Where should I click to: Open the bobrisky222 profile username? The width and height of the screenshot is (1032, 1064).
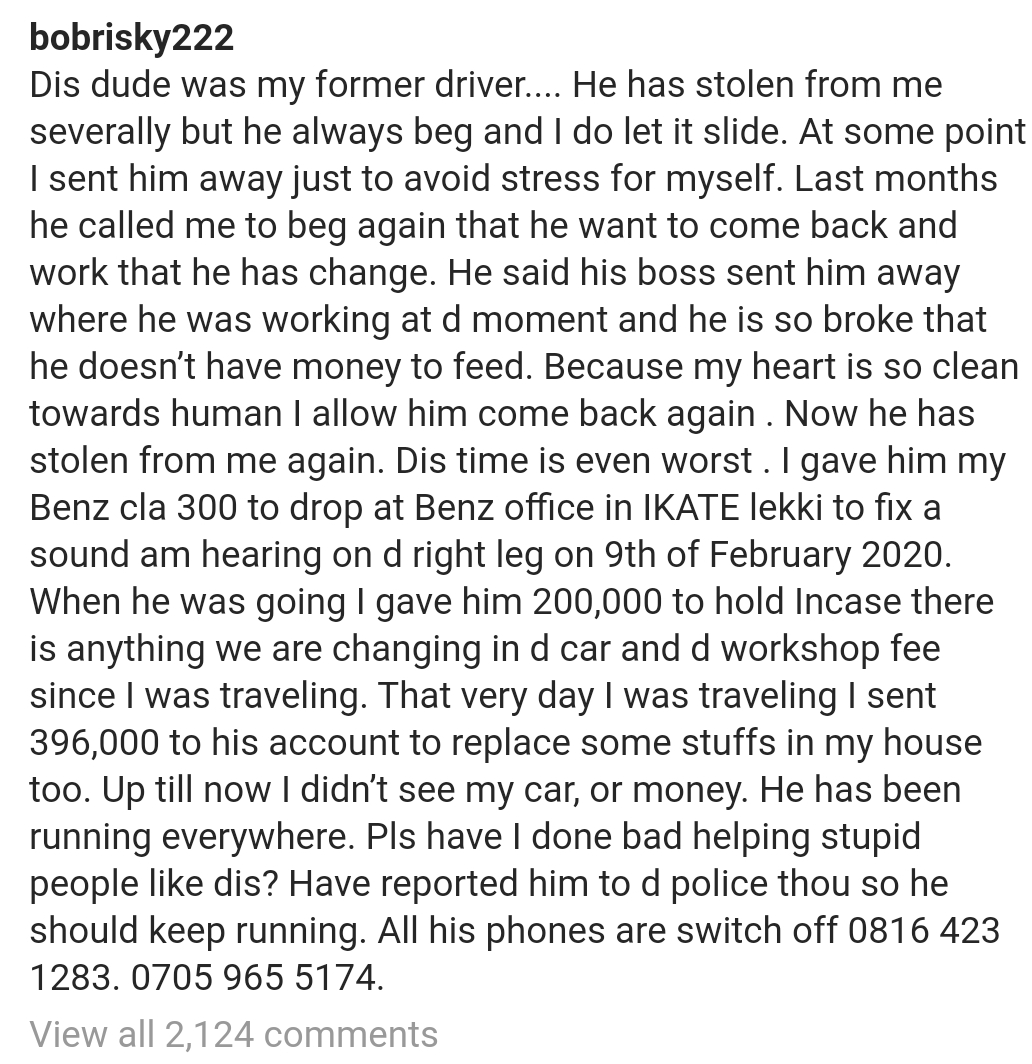132,38
